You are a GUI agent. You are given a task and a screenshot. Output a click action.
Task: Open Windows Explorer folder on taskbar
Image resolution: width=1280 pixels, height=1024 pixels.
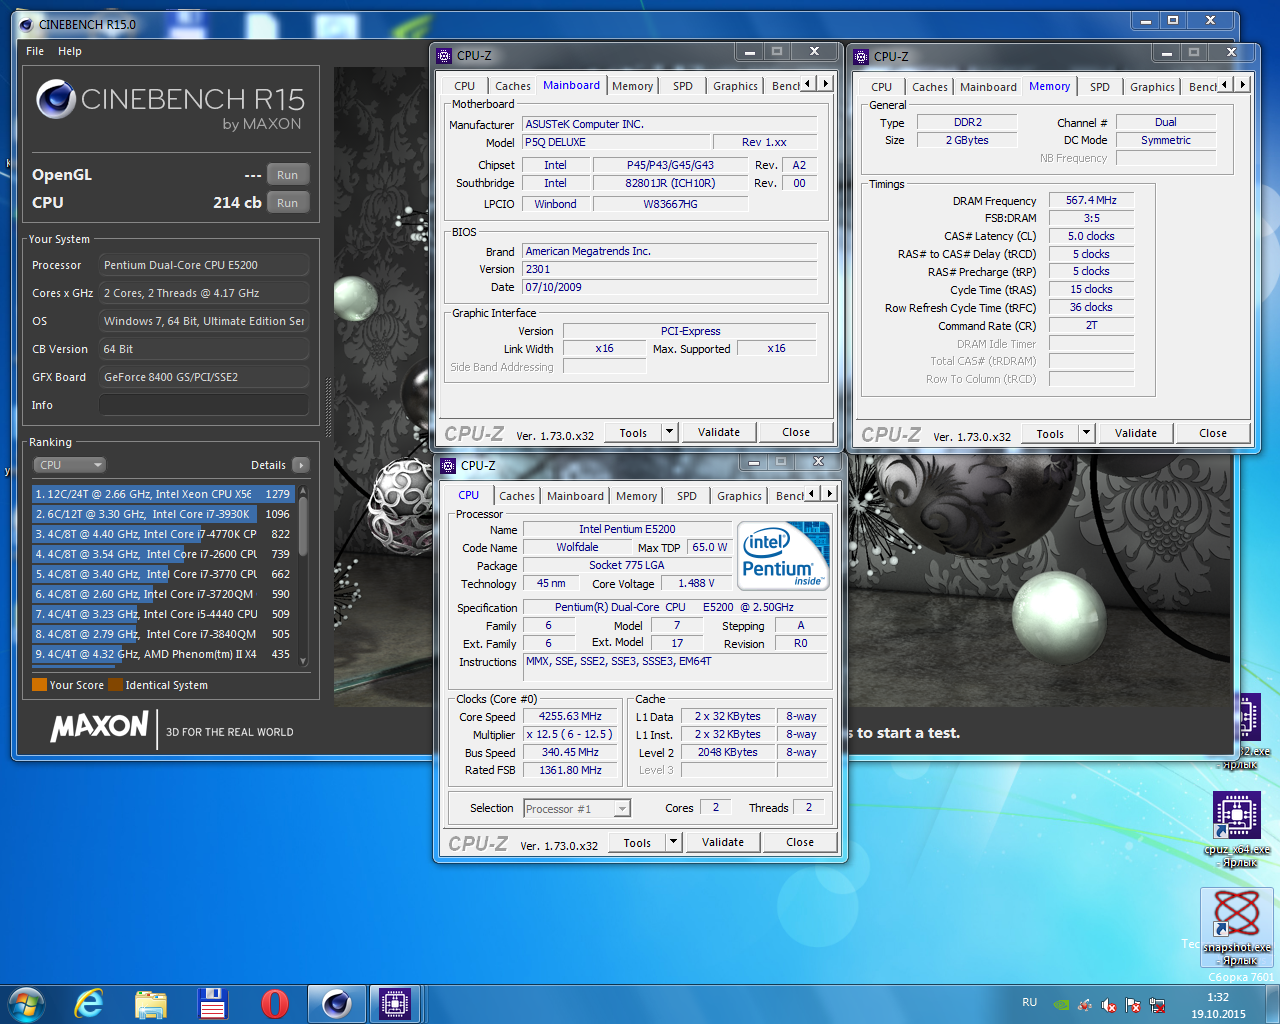tap(151, 1004)
